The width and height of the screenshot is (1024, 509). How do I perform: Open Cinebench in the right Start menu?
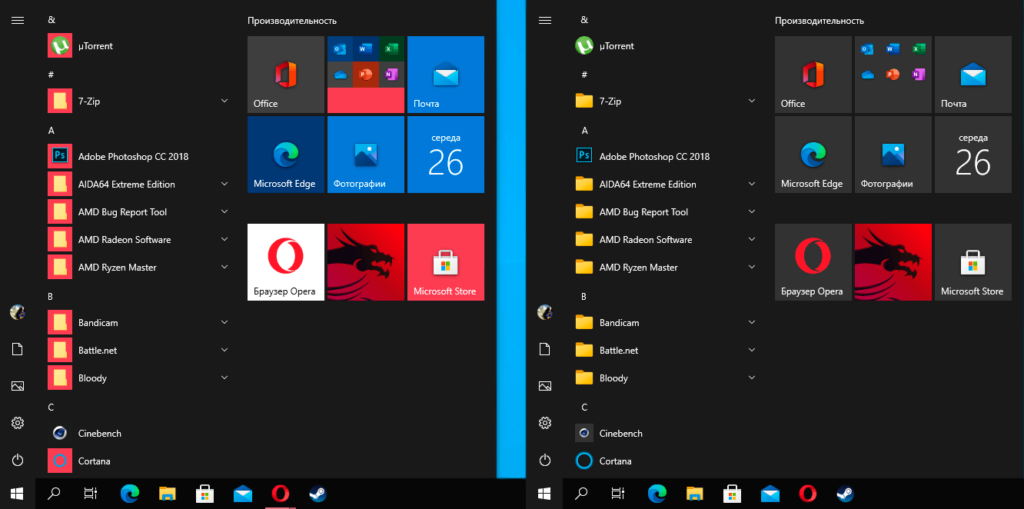pos(666,433)
